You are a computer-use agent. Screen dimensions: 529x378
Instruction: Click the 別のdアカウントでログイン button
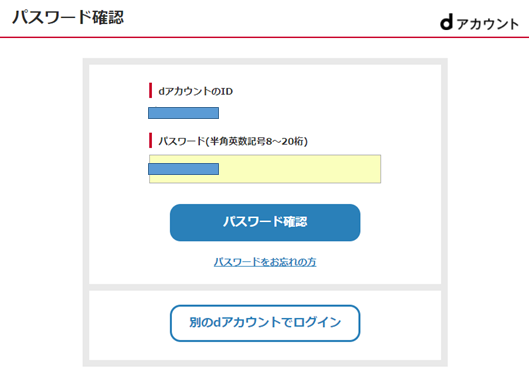click(x=265, y=323)
